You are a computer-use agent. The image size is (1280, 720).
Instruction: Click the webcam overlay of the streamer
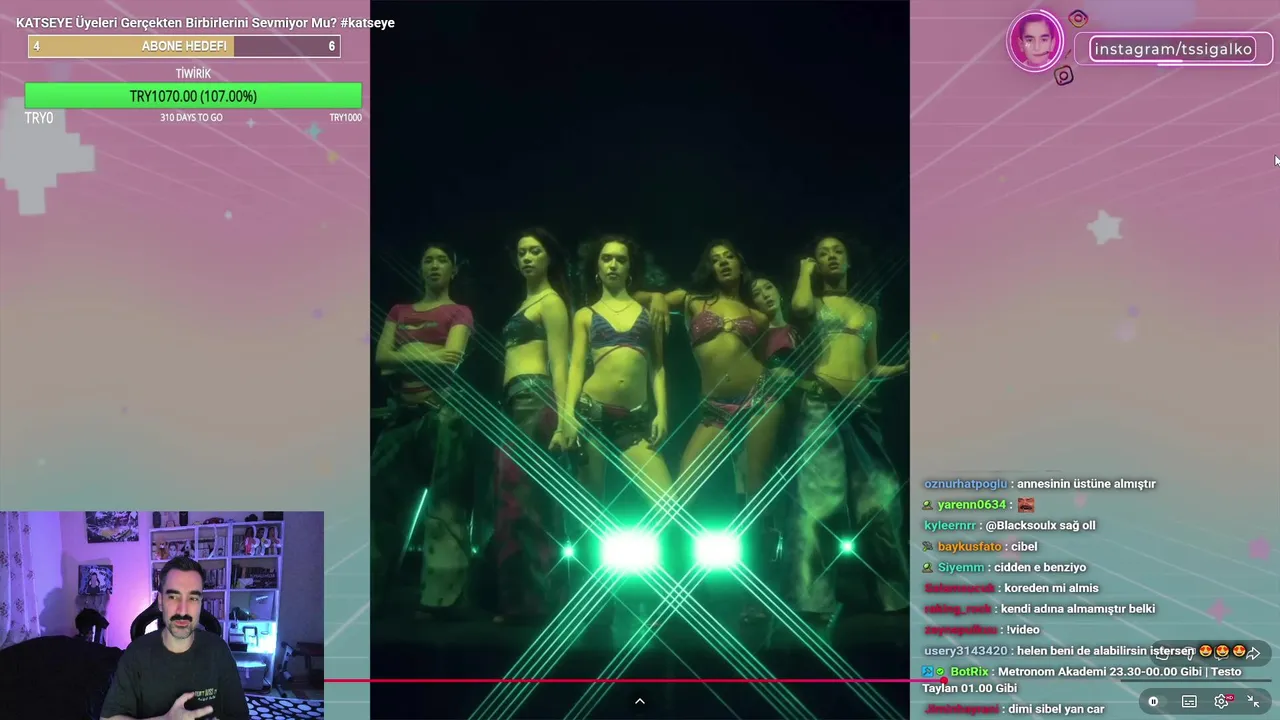click(162, 615)
